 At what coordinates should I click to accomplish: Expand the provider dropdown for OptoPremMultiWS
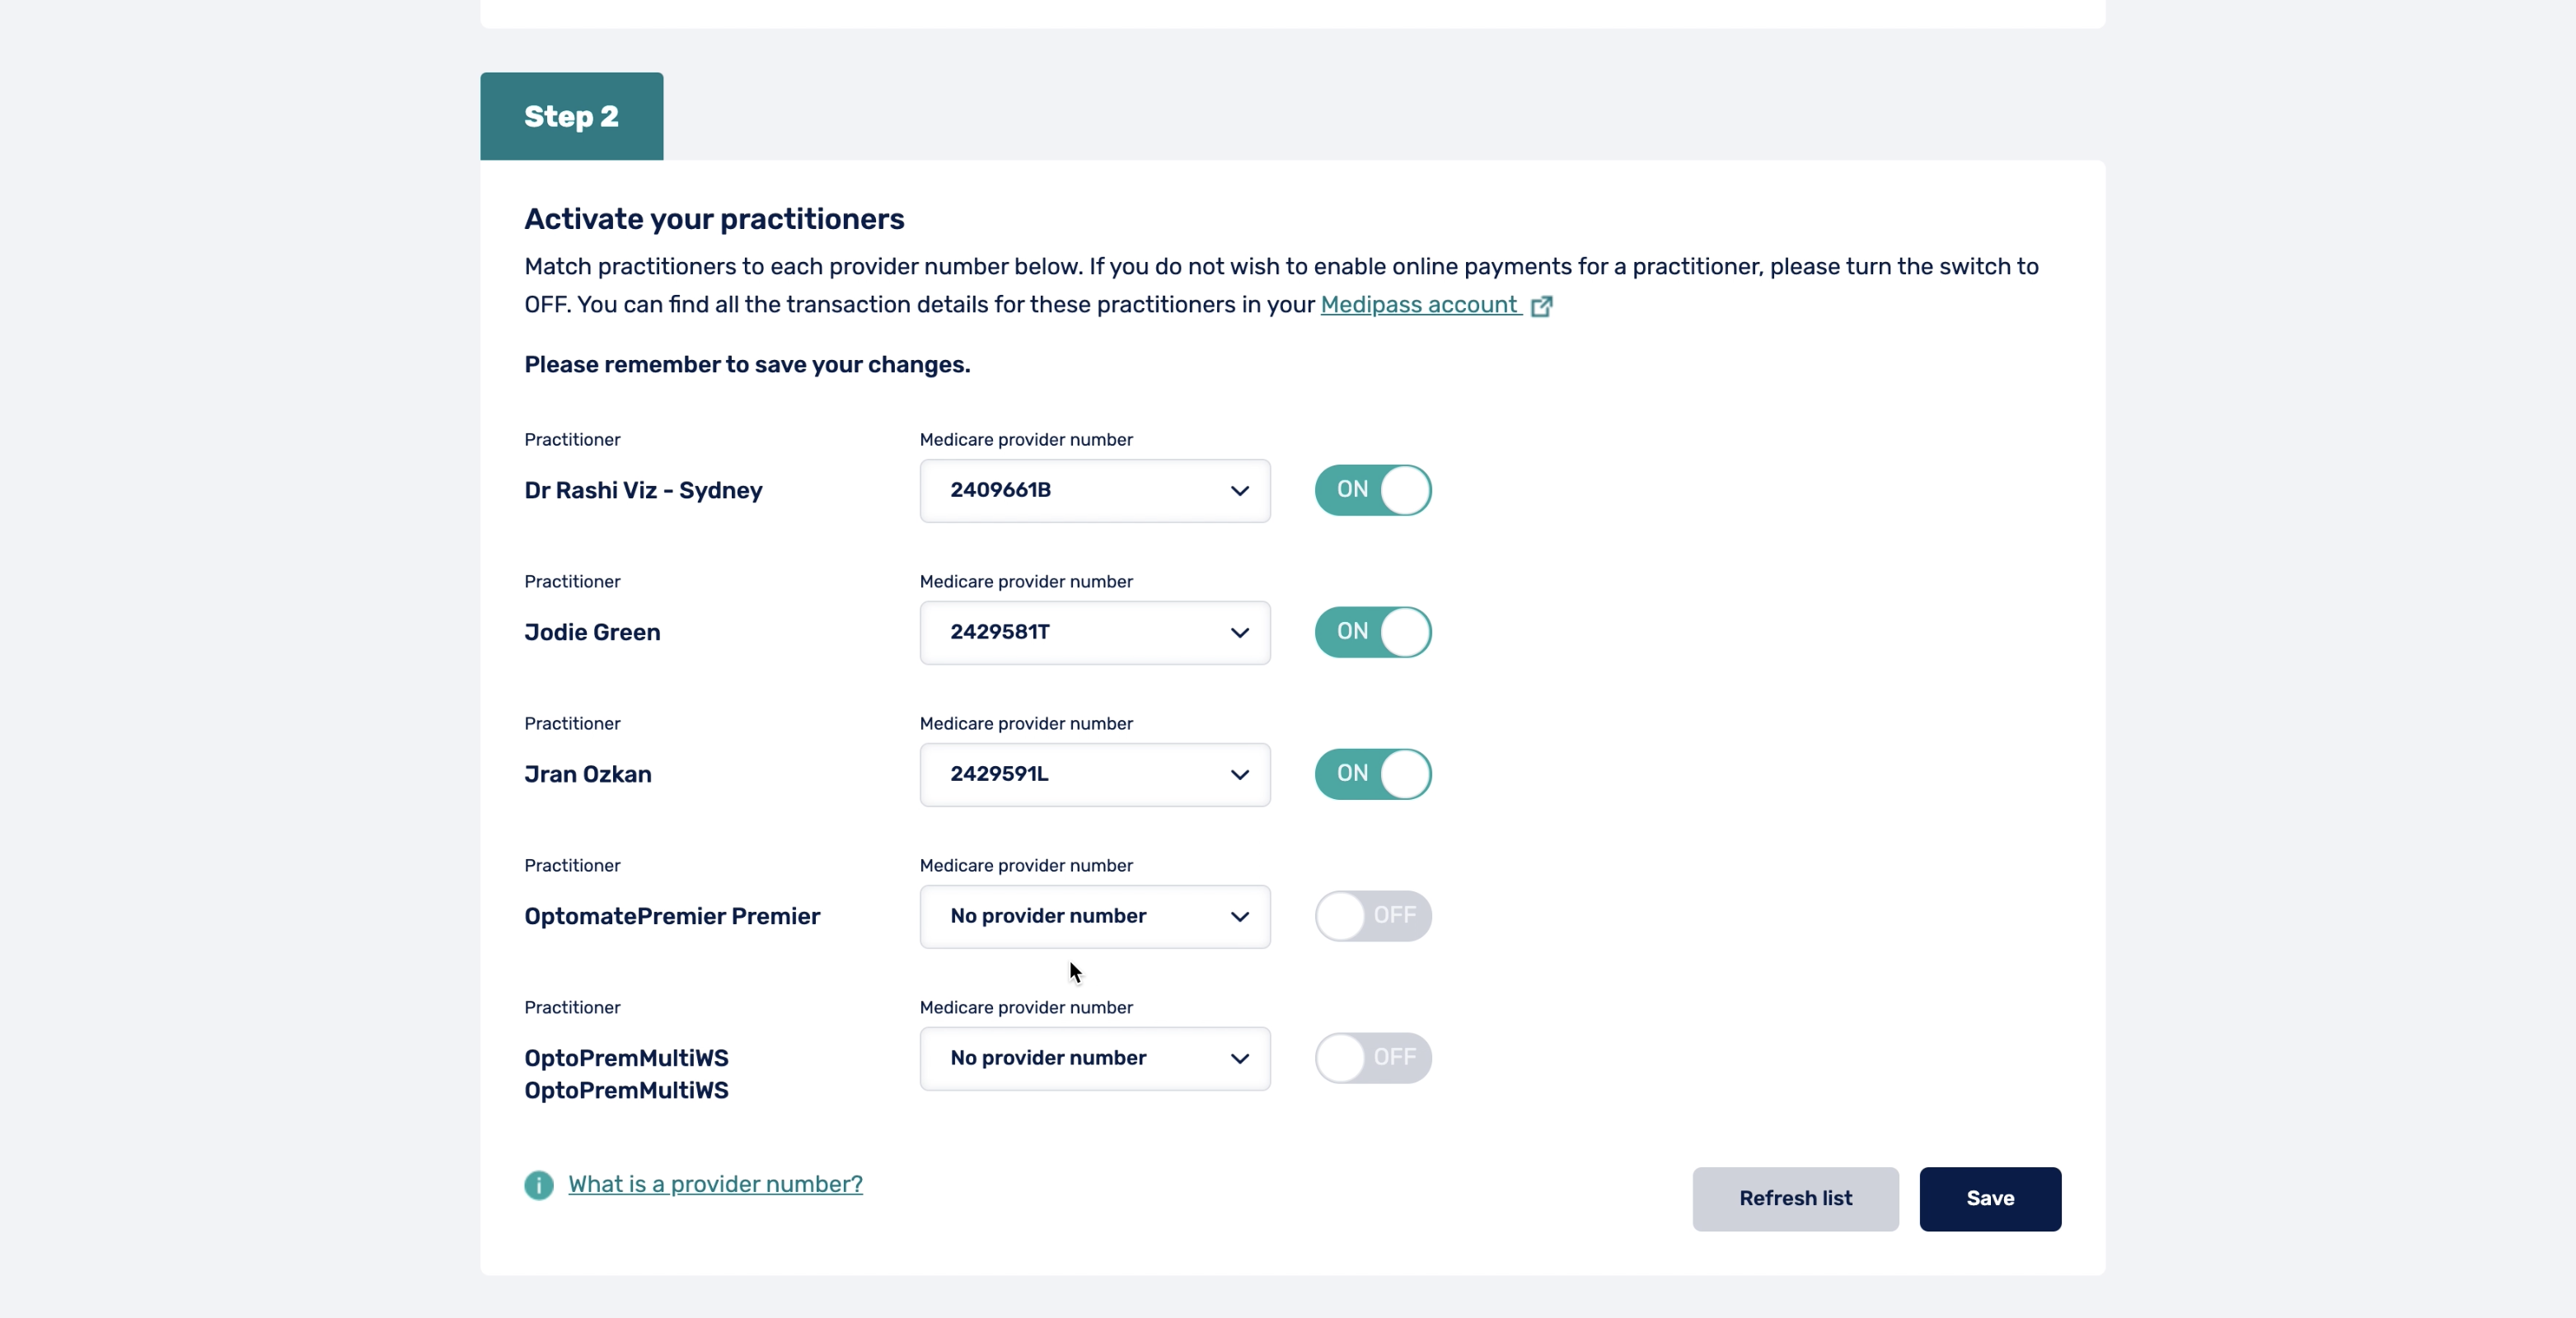click(x=1094, y=1058)
